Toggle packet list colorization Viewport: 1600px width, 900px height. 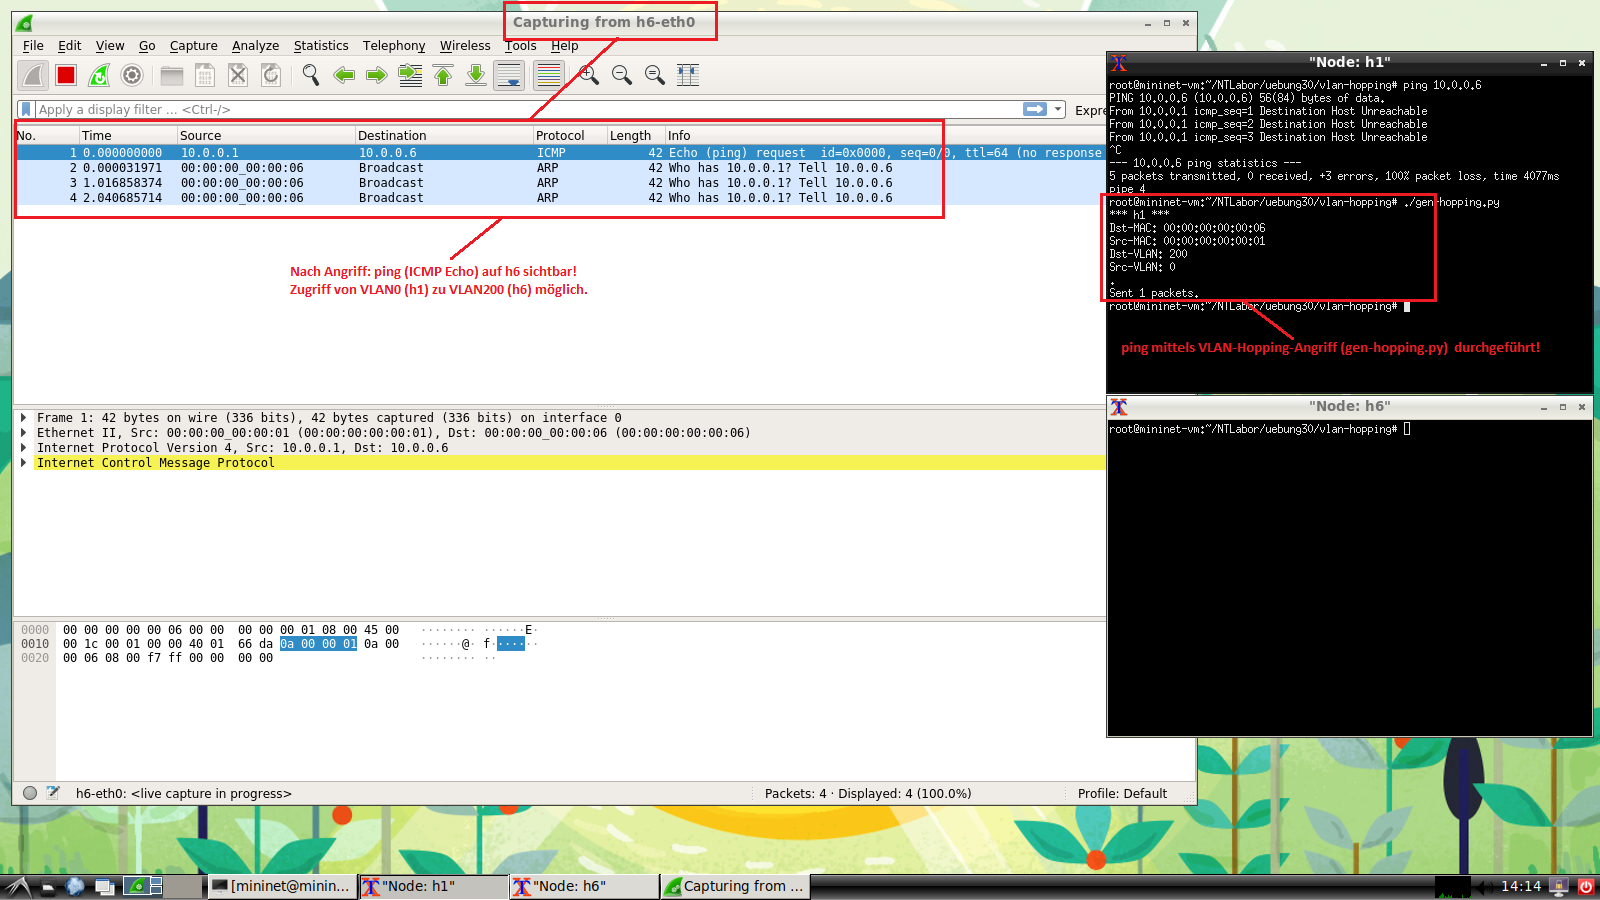(548, 75)
